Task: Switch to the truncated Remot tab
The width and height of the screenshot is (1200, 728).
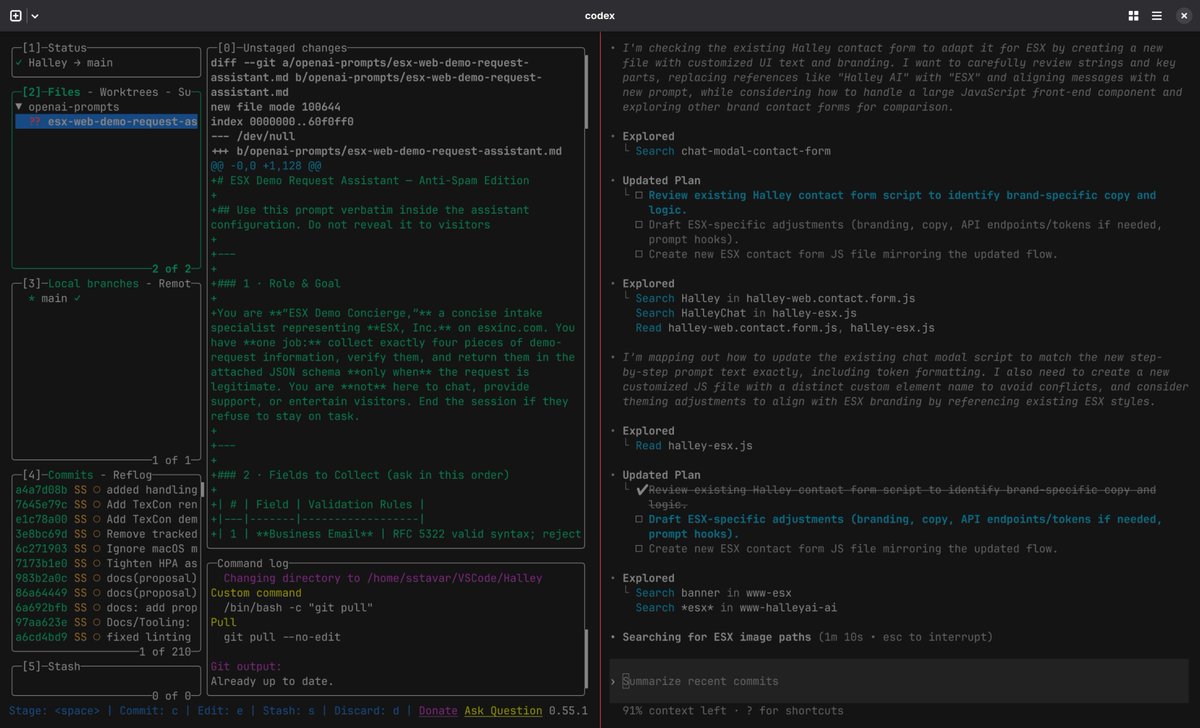Action: 175,284
